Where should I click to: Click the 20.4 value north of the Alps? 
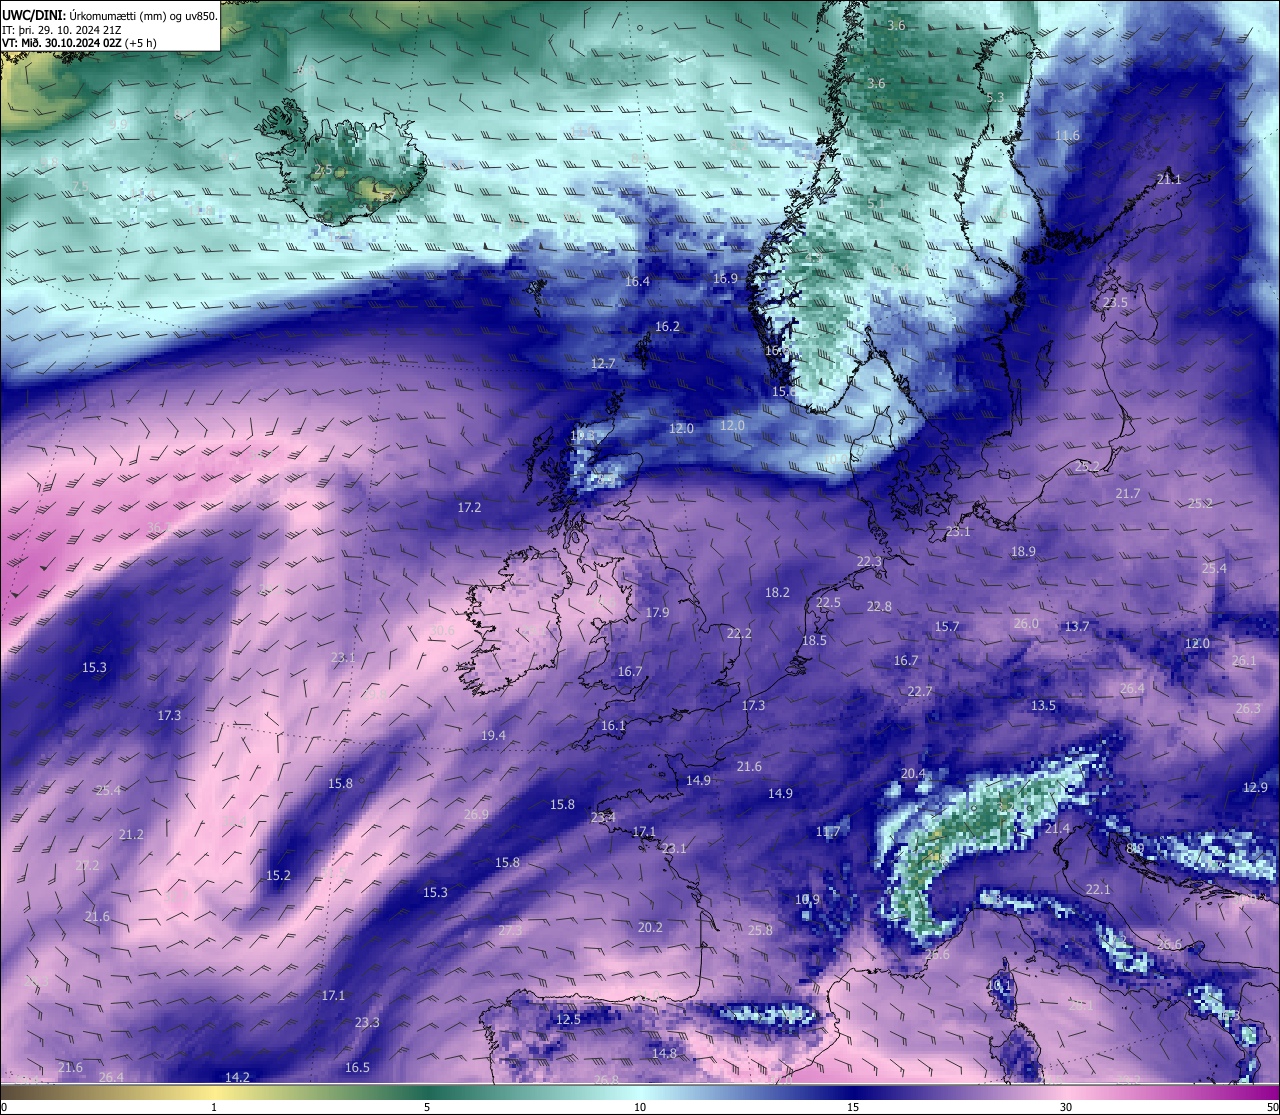pos(913,773)
